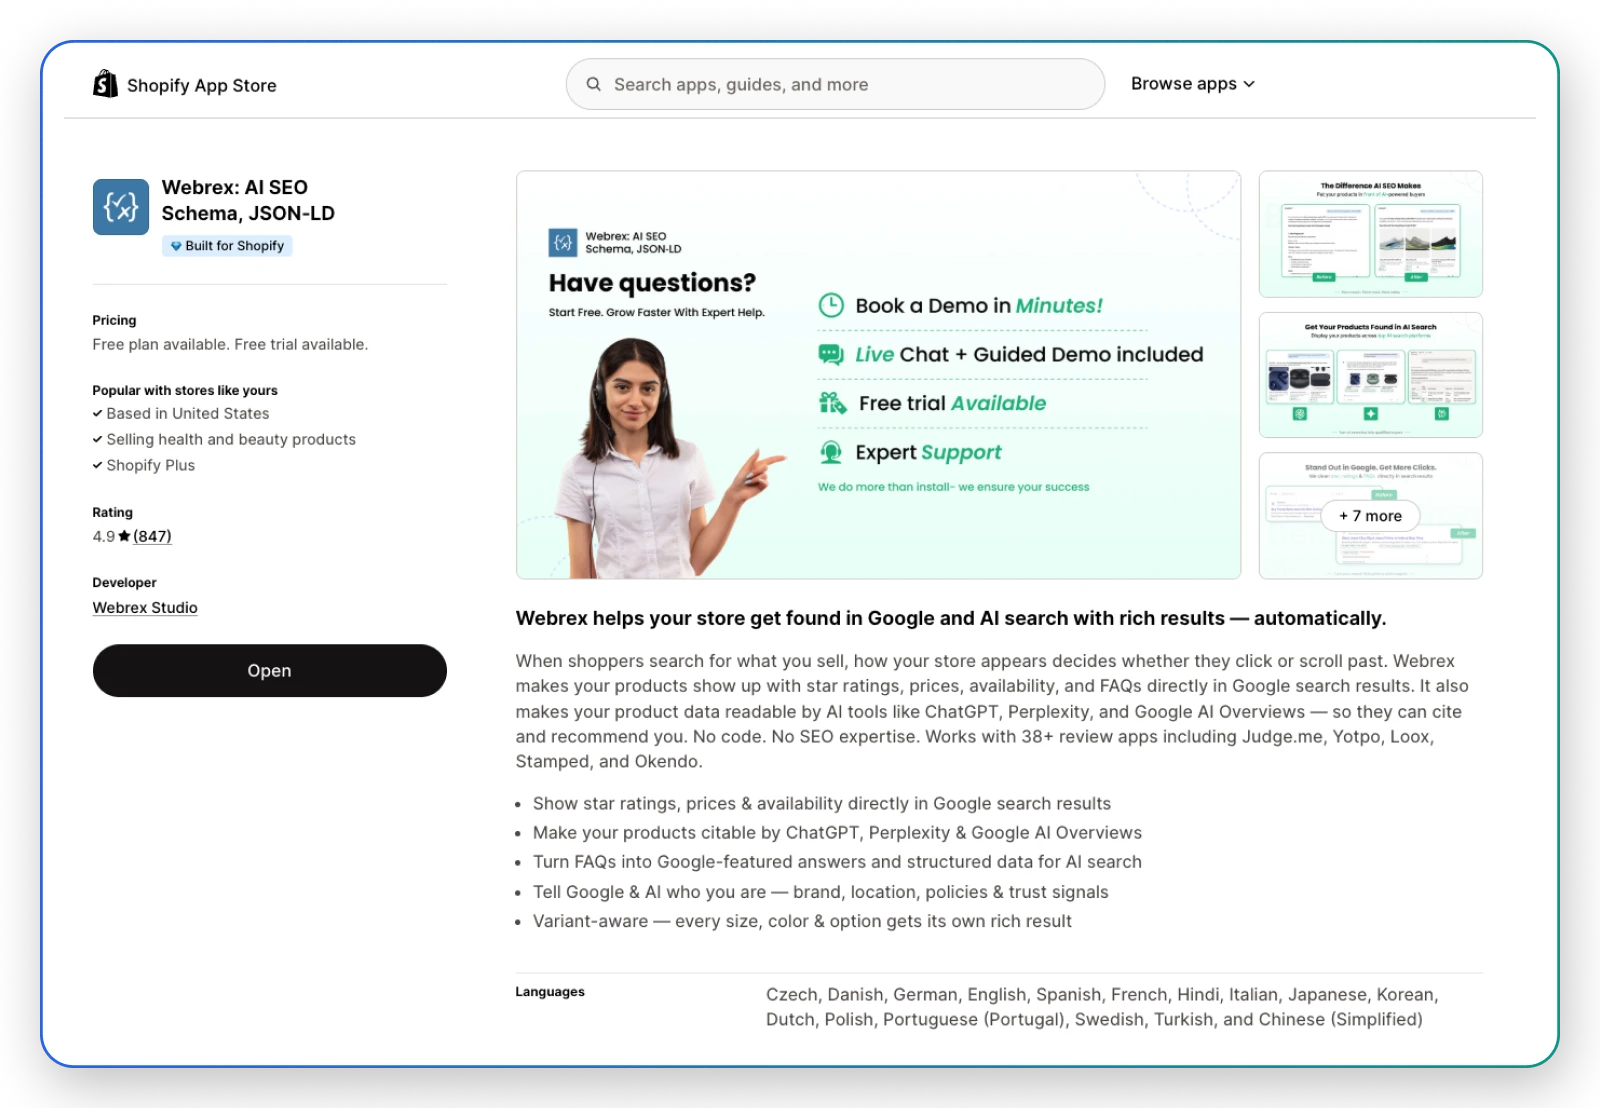Click the 'Based in United States' row
This screenshot has width=1600, height=1108.
click(x=181, y=413)
